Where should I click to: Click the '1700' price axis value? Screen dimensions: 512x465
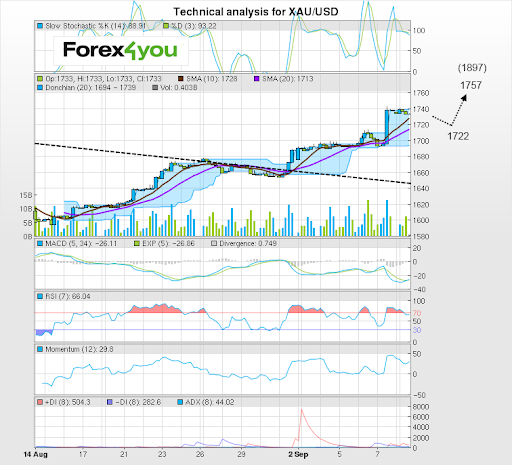click(421, 141)
